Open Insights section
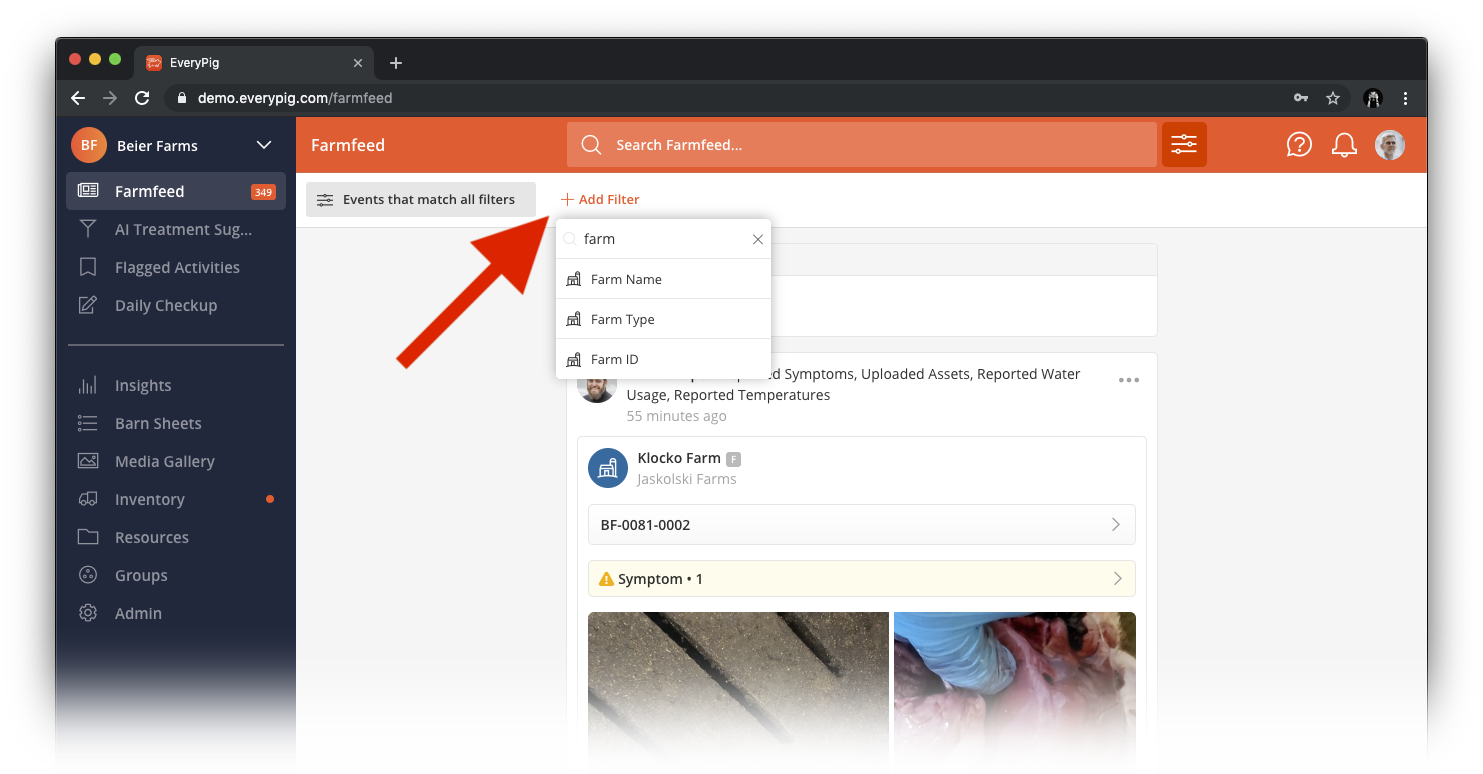This screenshot has height=774, width=1483. pos(176,385)
